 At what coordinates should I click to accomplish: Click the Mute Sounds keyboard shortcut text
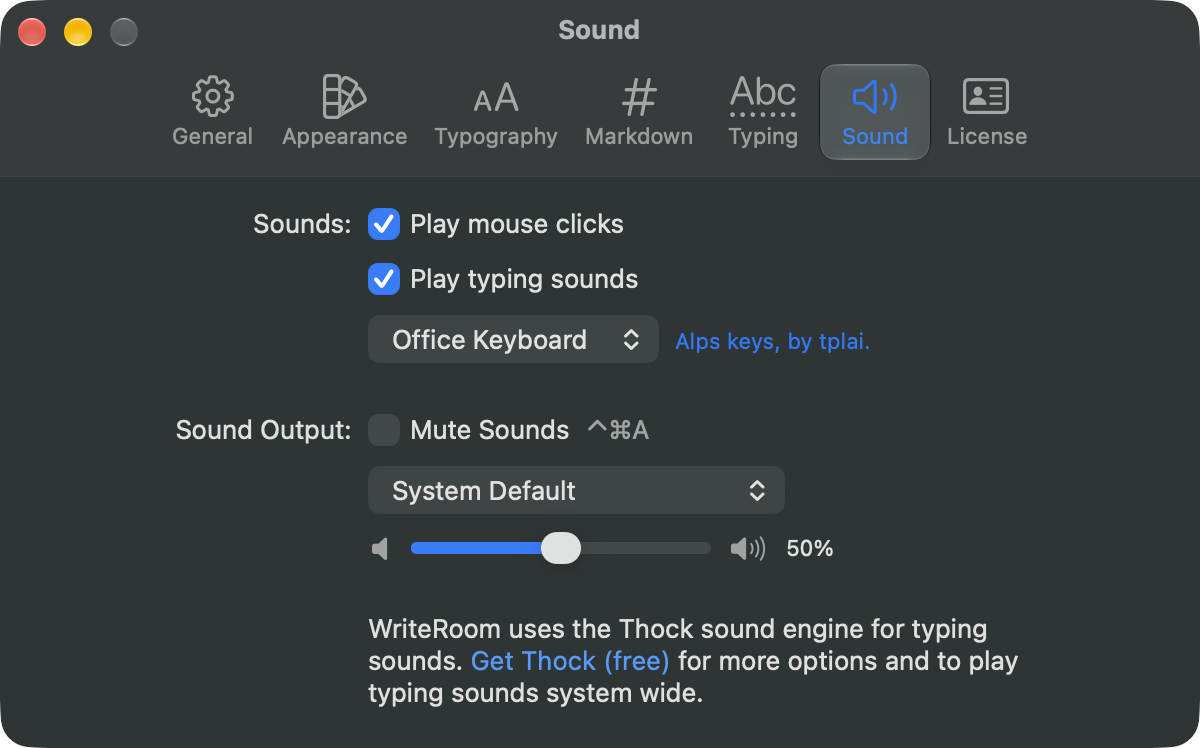tap(618, 430)
